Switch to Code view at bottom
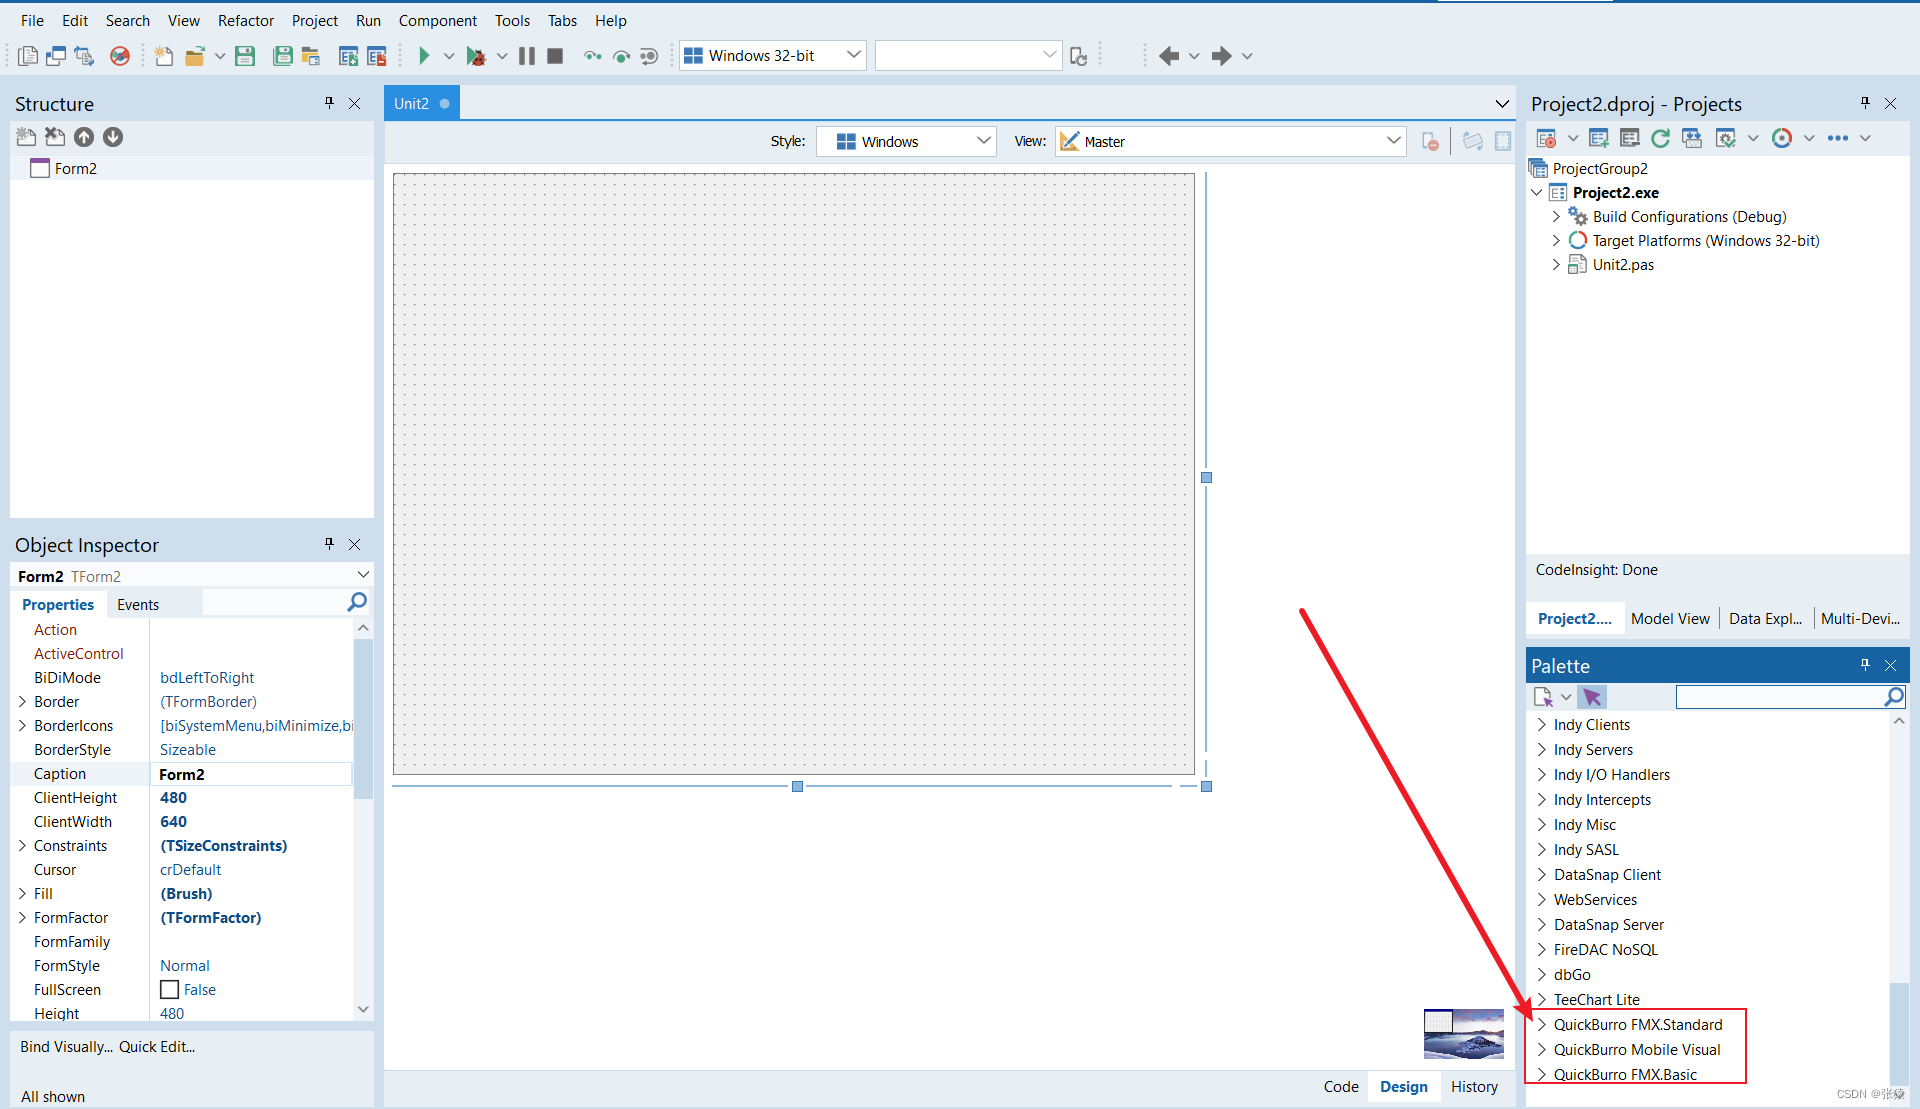 1340,1087
